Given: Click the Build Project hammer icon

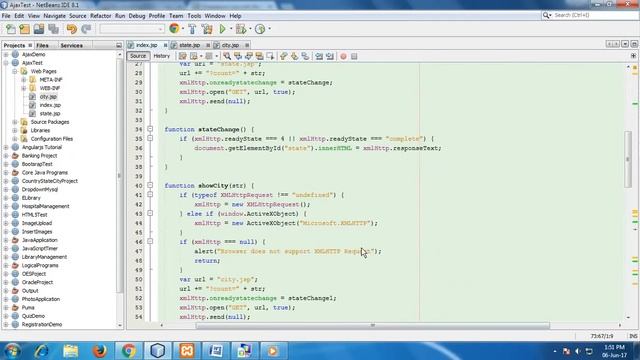Looking at the screenshot, I should click(x=192, y=29).
